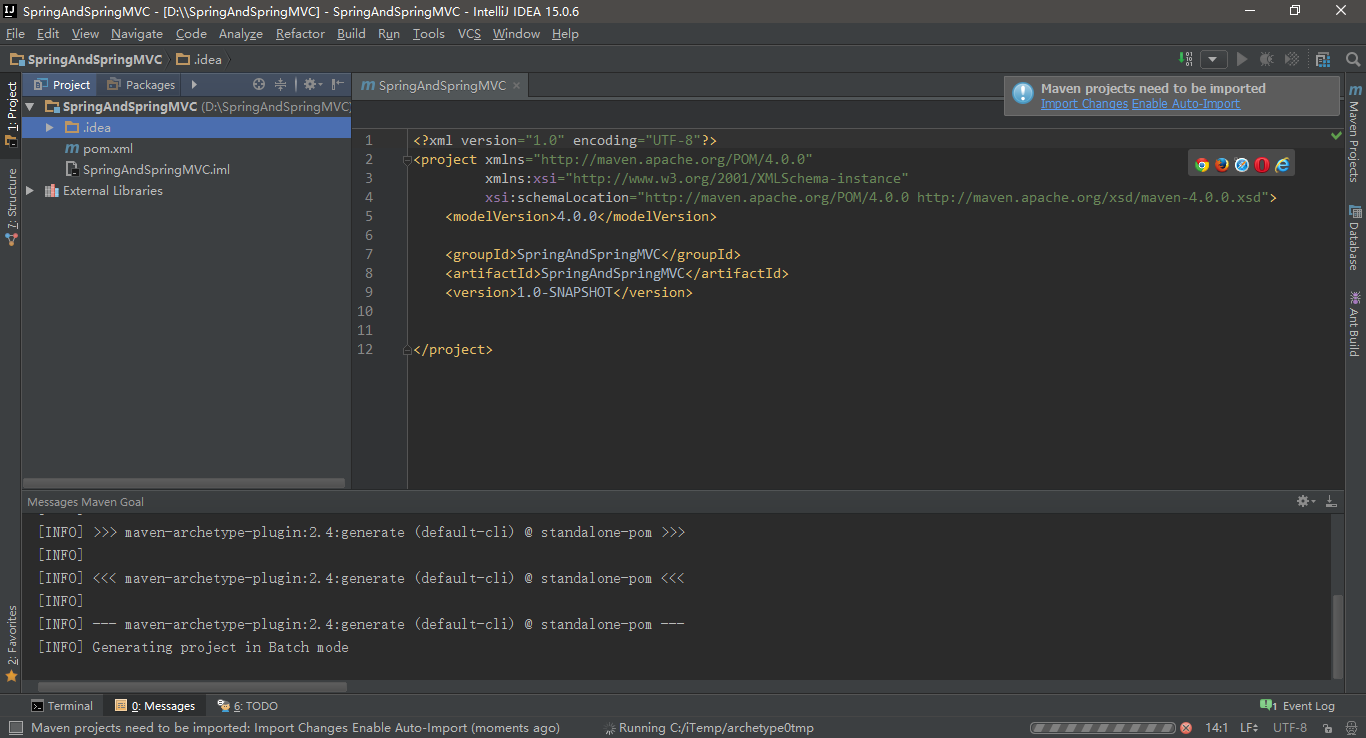Click the caret position 14:1 indicator

[1217, 728]
